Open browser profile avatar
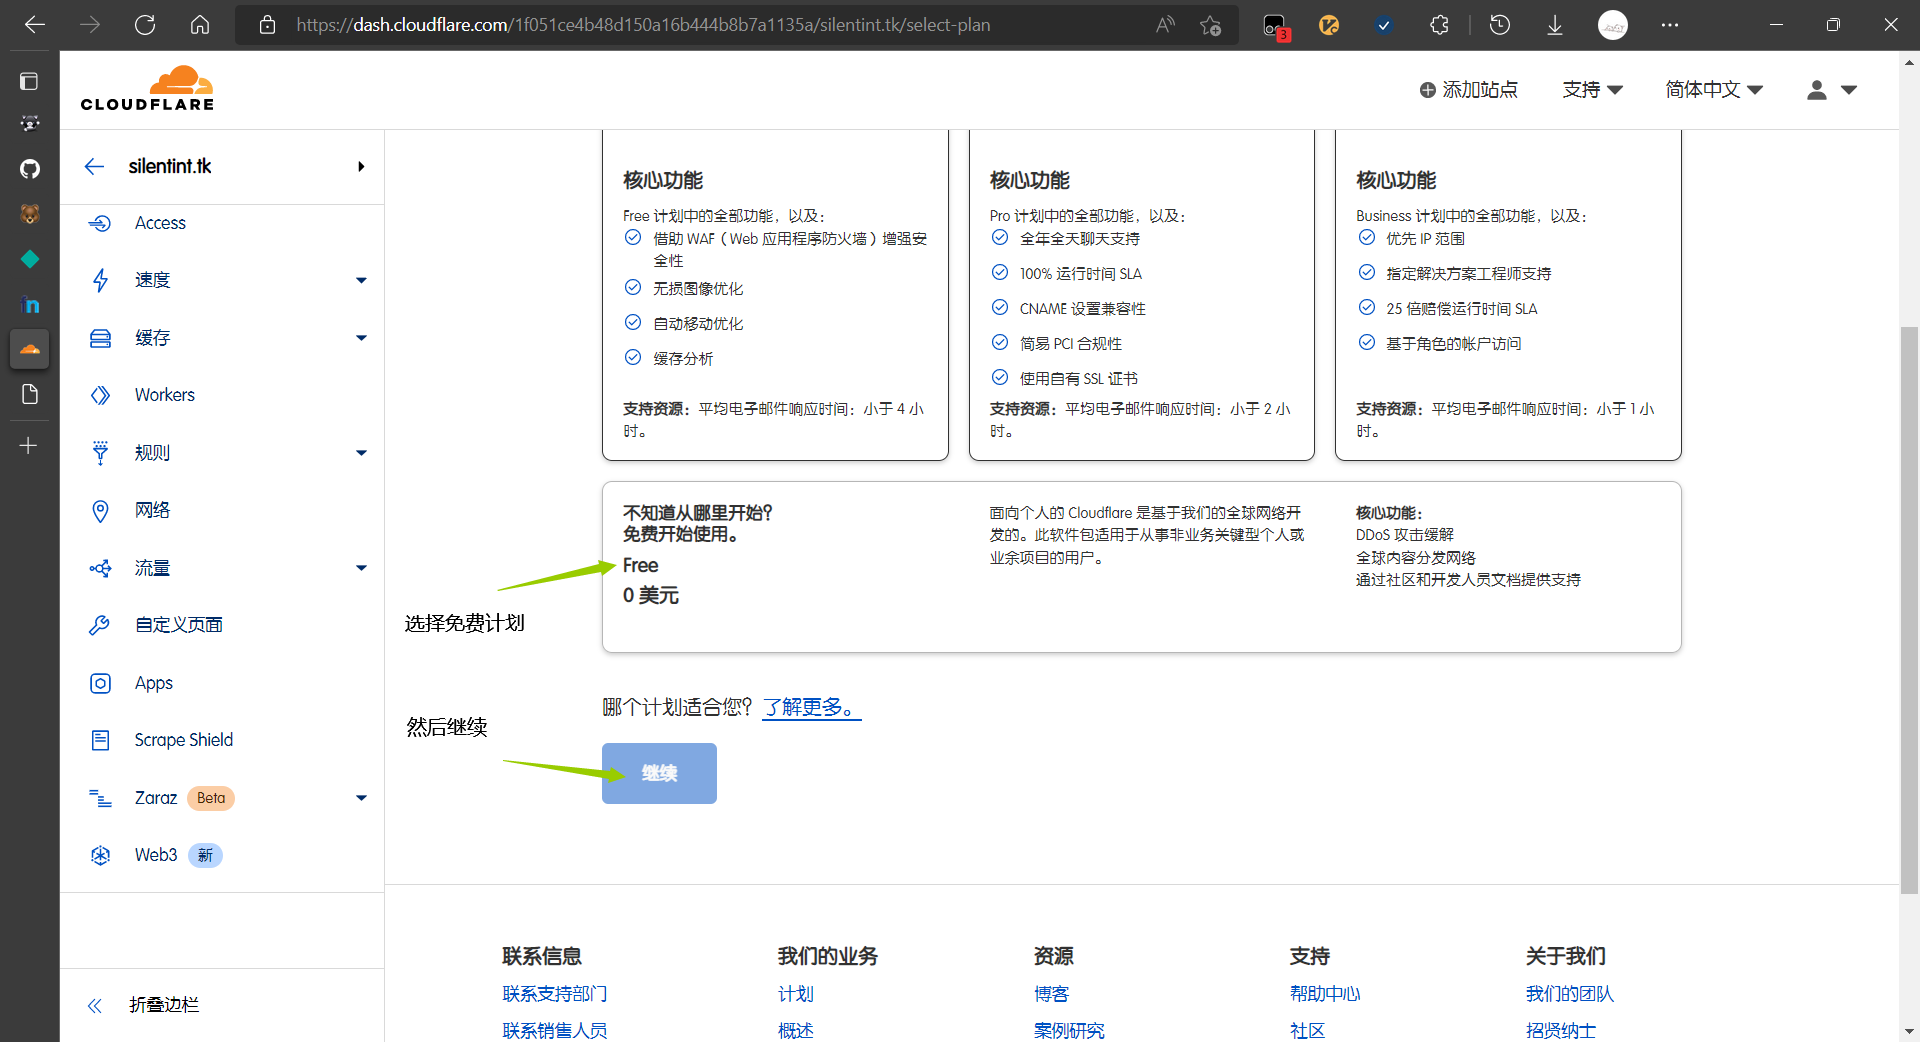The image size is (1920, 1042). [1612, 25]
